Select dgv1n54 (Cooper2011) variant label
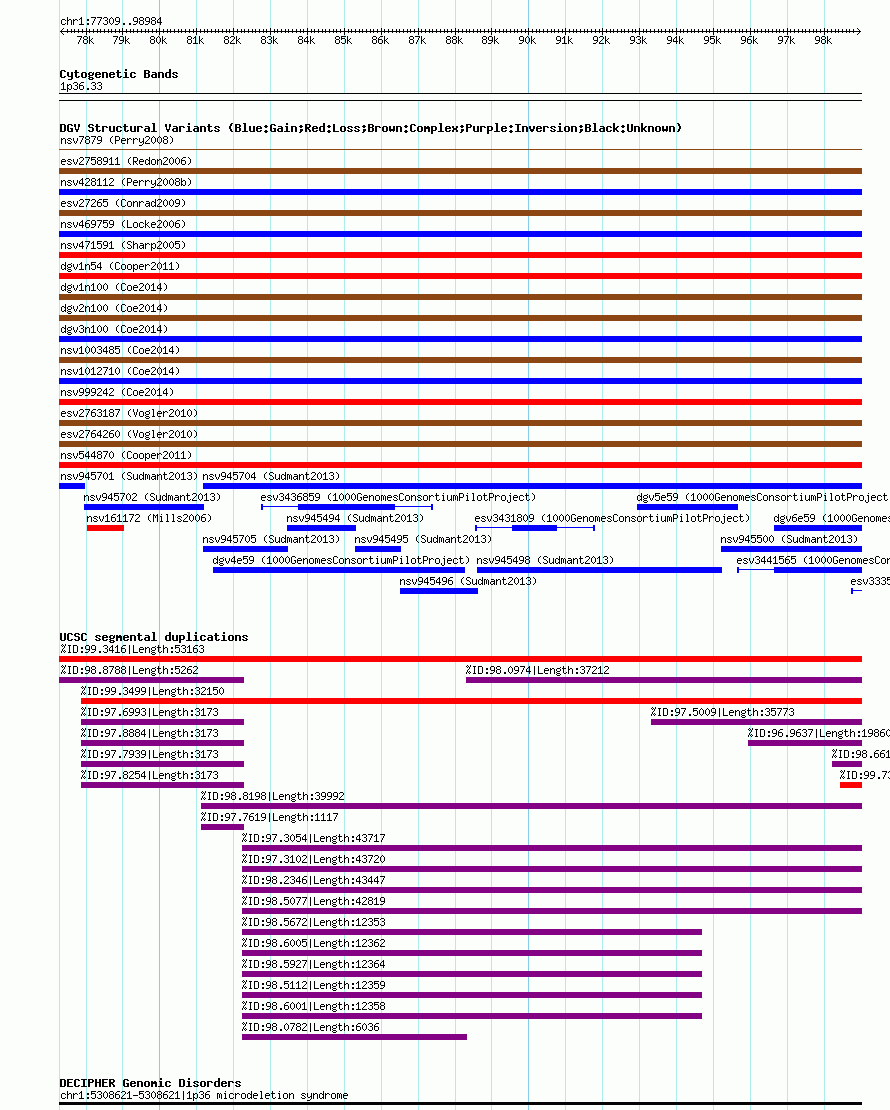890x1110 pixels. 120,266
